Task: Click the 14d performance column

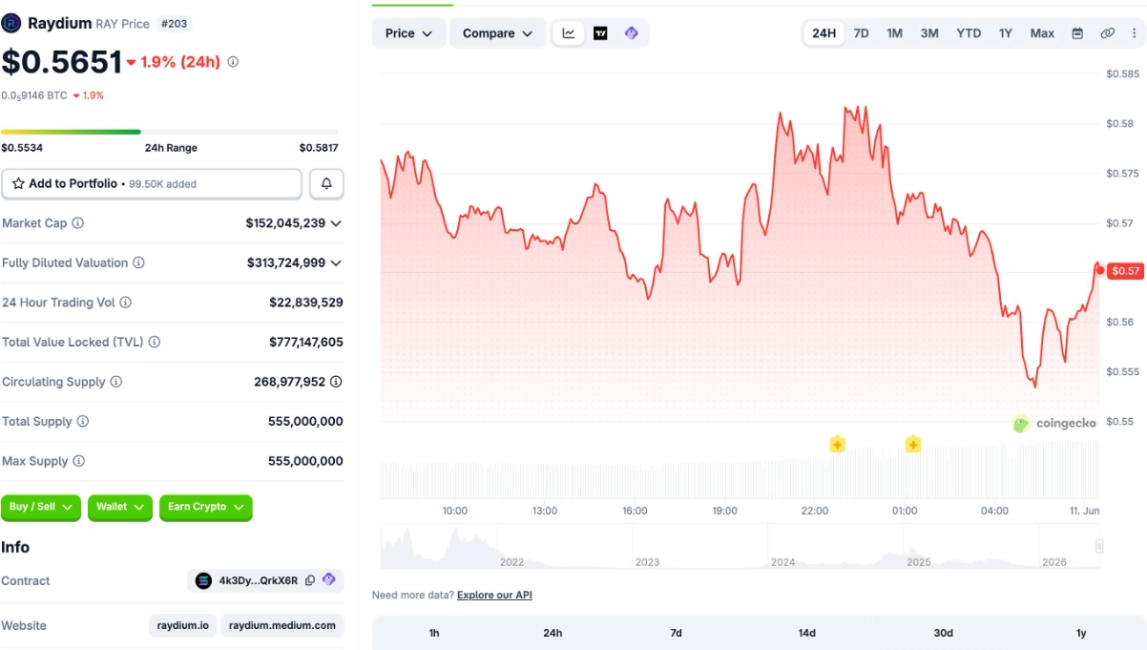Action: [807, 633]
